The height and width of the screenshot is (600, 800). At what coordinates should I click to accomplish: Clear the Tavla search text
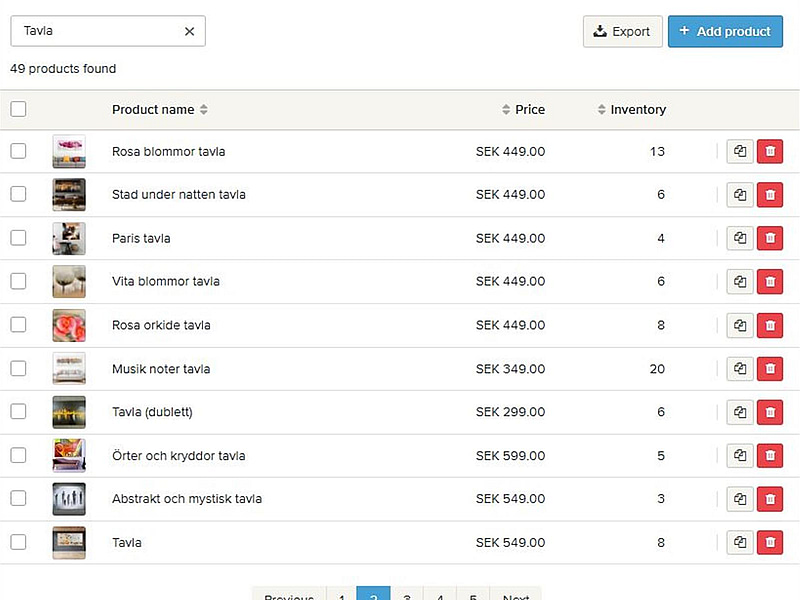click(189, 31)
